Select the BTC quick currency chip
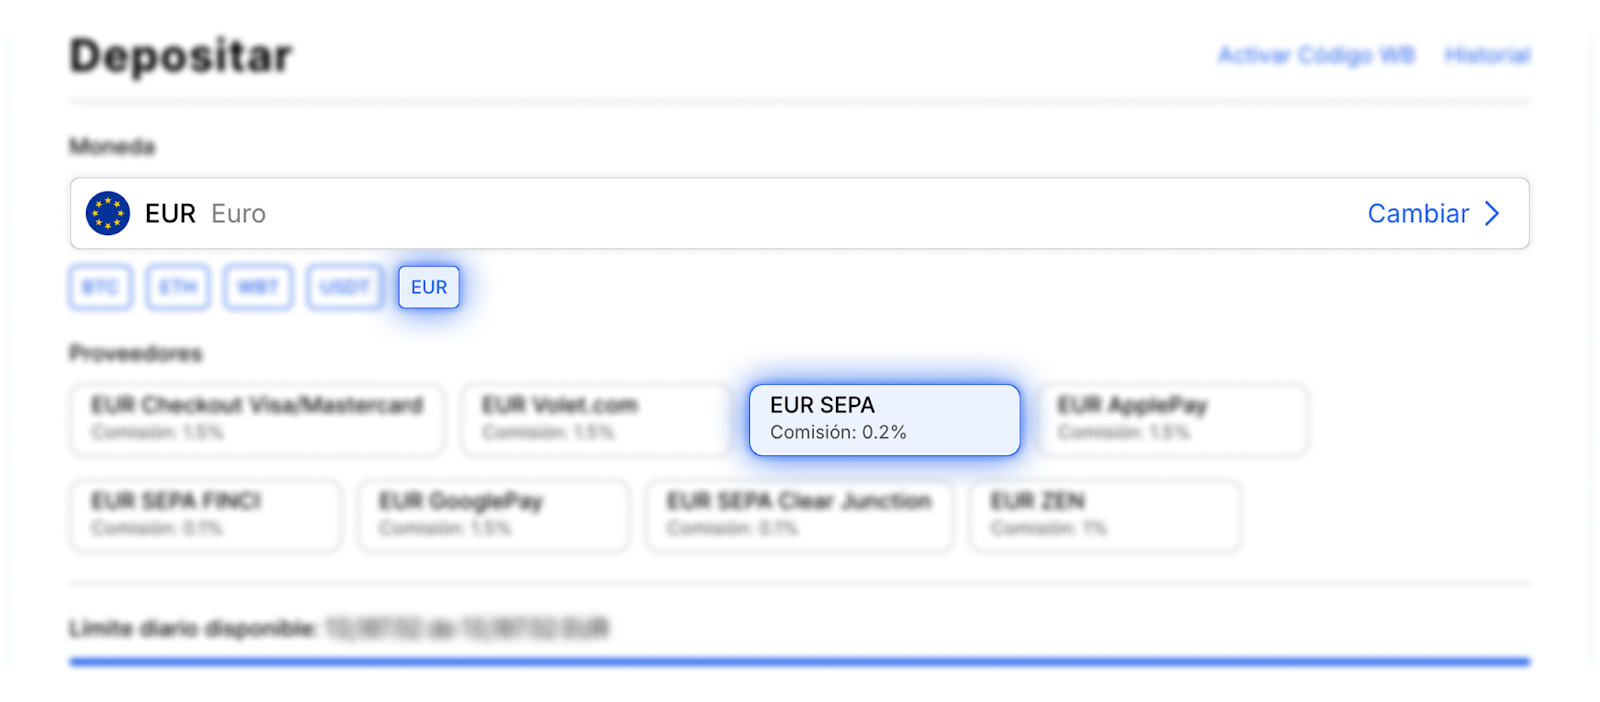This screenshot has height=702, width=1600. pos(100,287)
